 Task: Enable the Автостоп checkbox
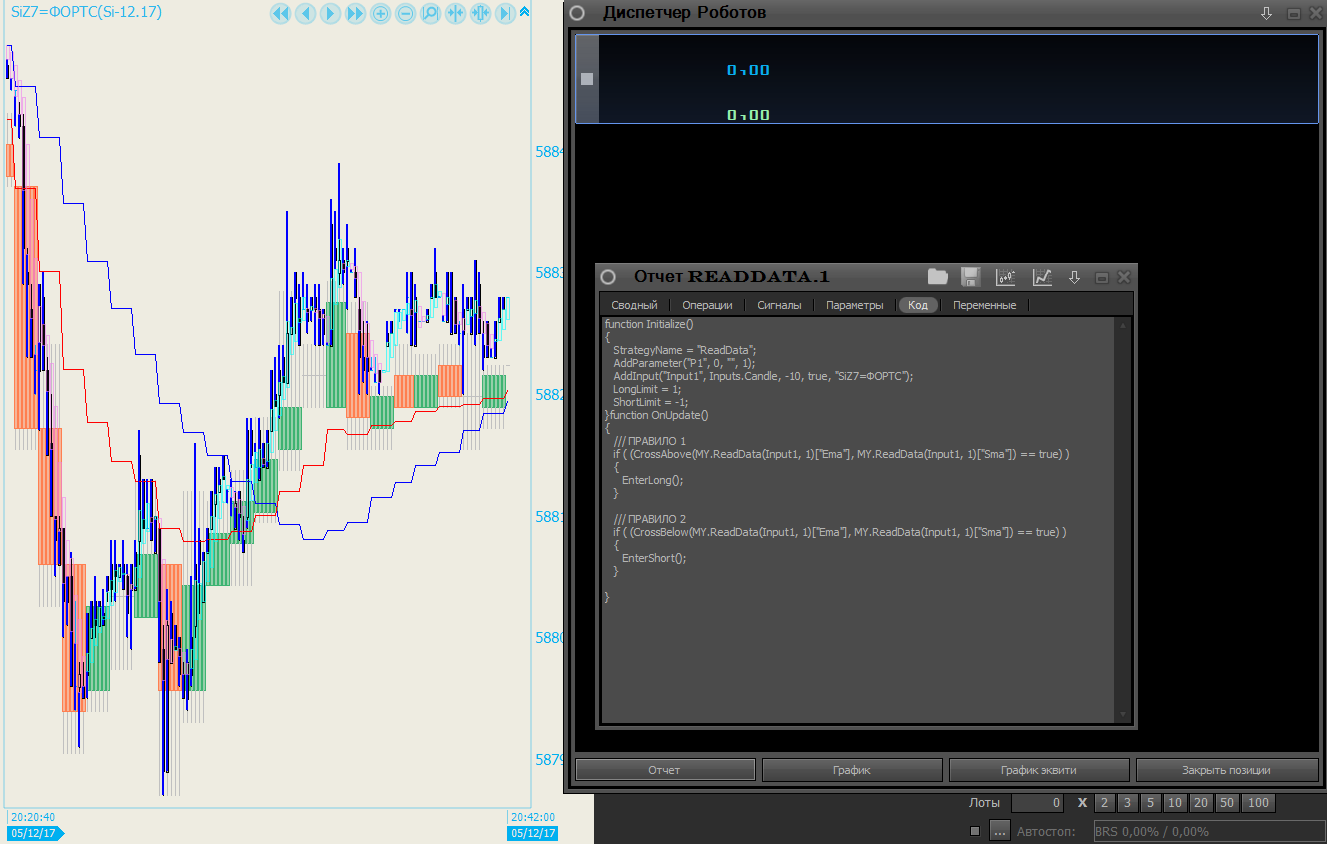click(x=975, y=831)
